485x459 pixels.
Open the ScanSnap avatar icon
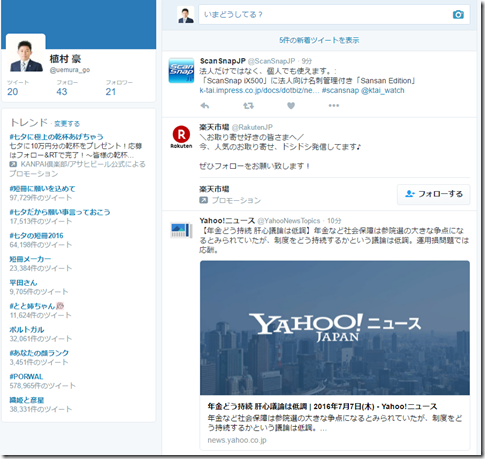[181, 70]
